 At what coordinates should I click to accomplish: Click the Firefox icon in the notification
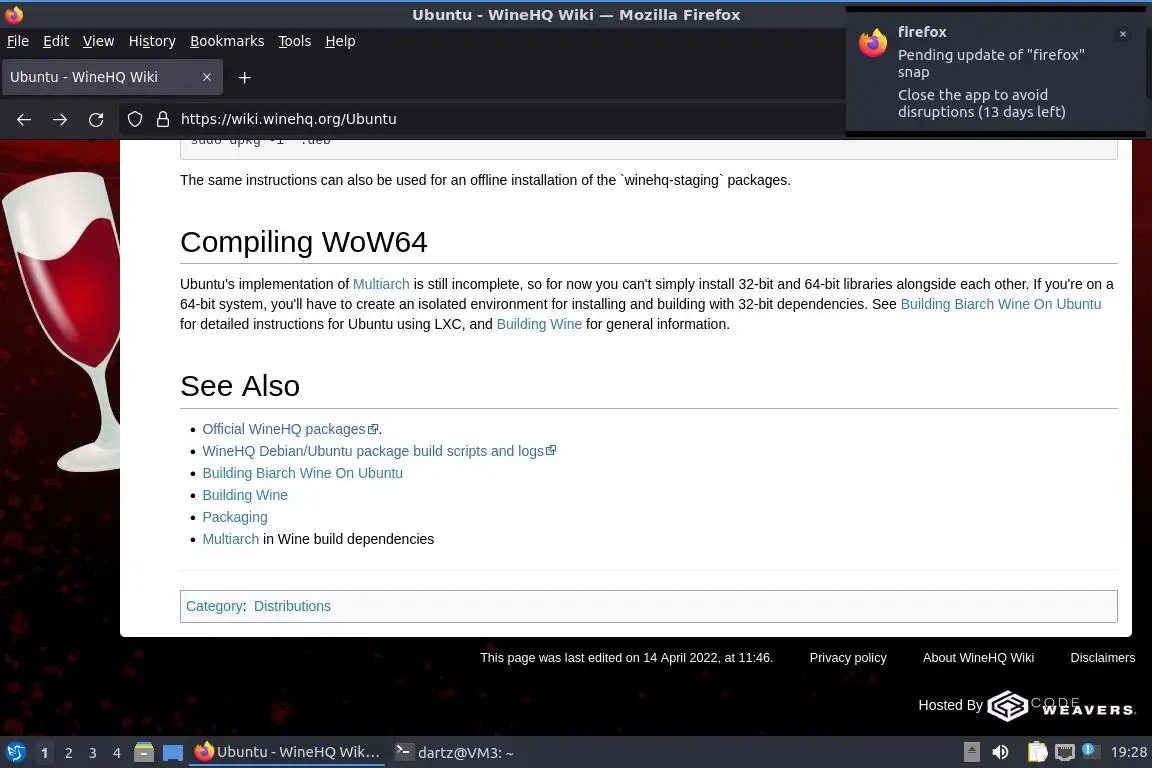click(873, 43)
